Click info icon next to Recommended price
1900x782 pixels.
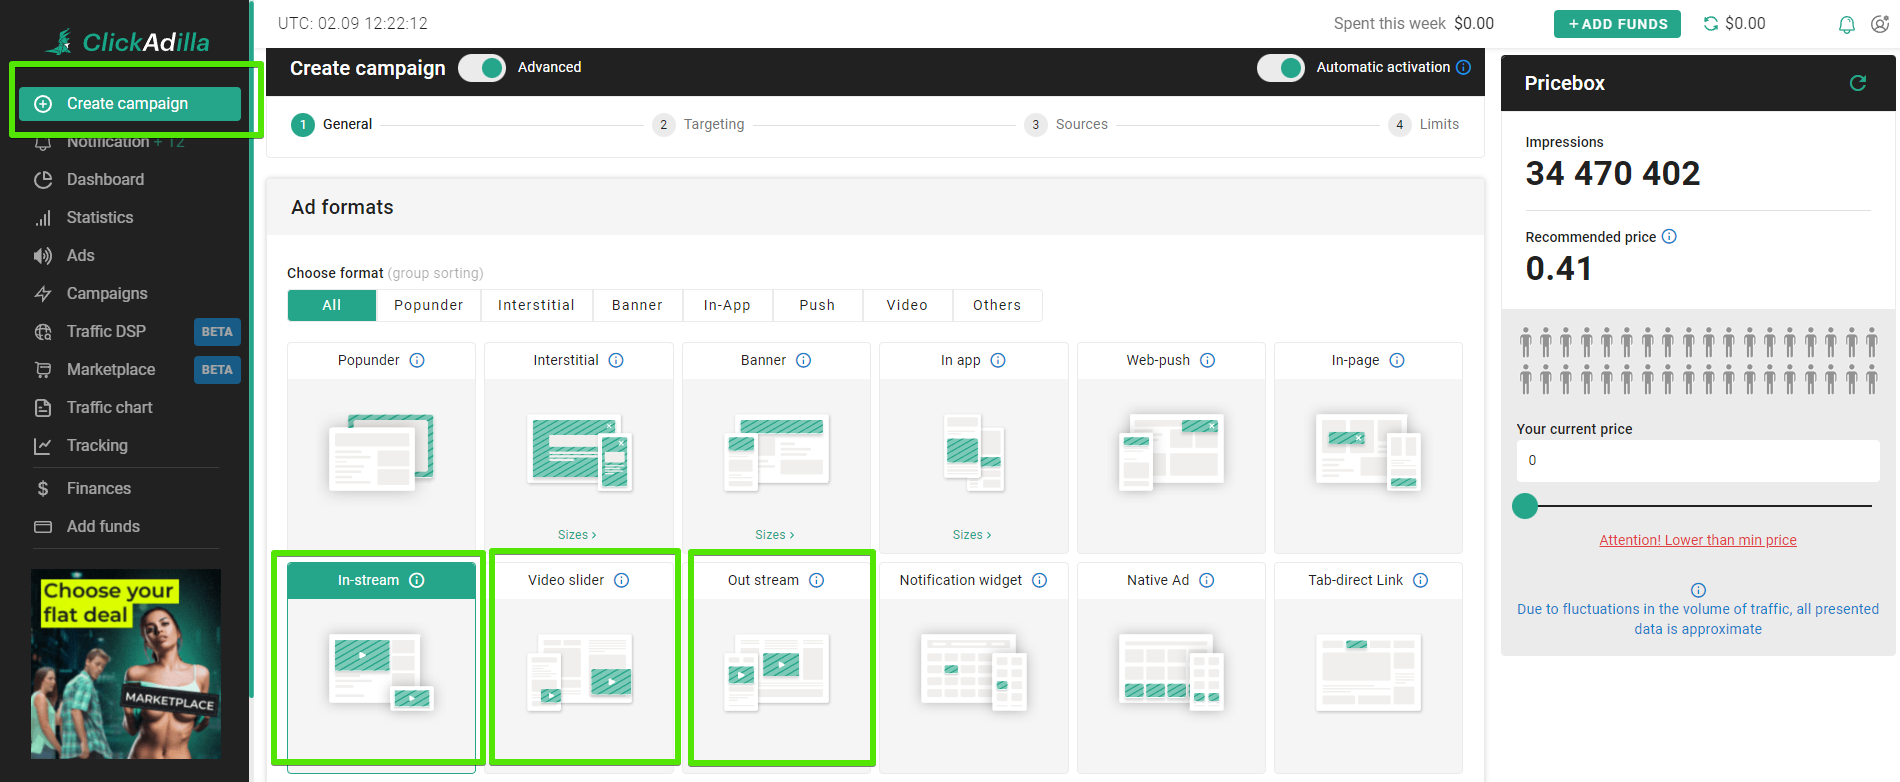coord(1669,237)
